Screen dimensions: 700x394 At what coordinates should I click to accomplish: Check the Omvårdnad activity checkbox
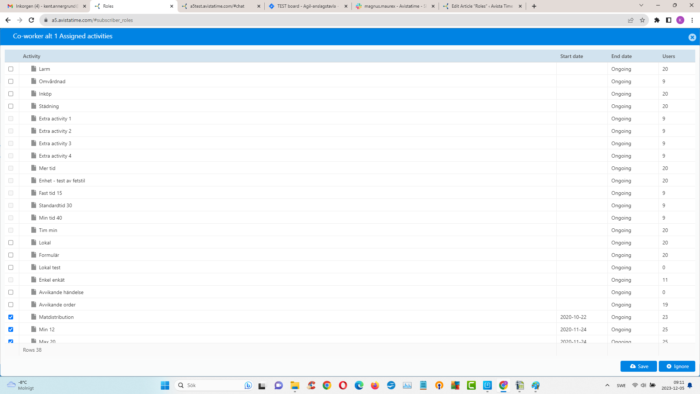[x=11, y=81]
